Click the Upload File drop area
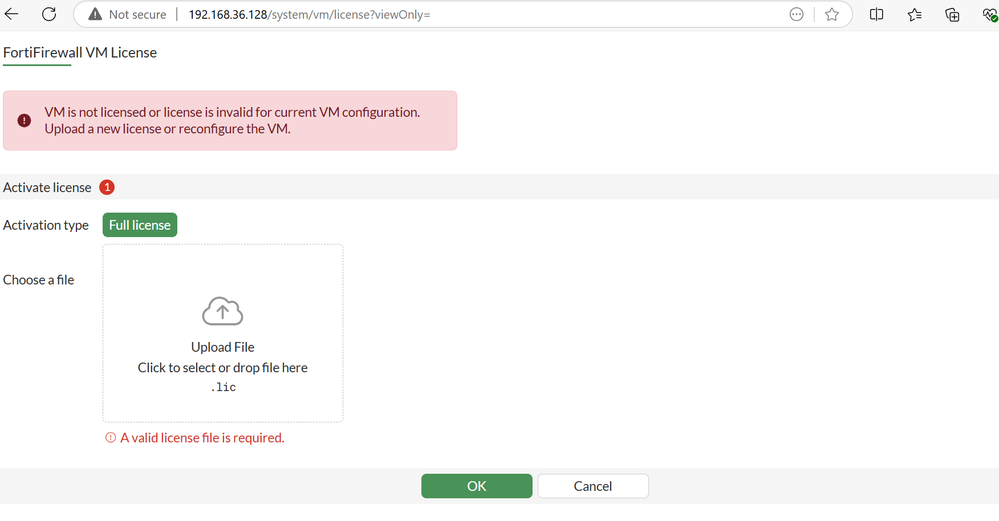999x521 pixels. [223, 333]
